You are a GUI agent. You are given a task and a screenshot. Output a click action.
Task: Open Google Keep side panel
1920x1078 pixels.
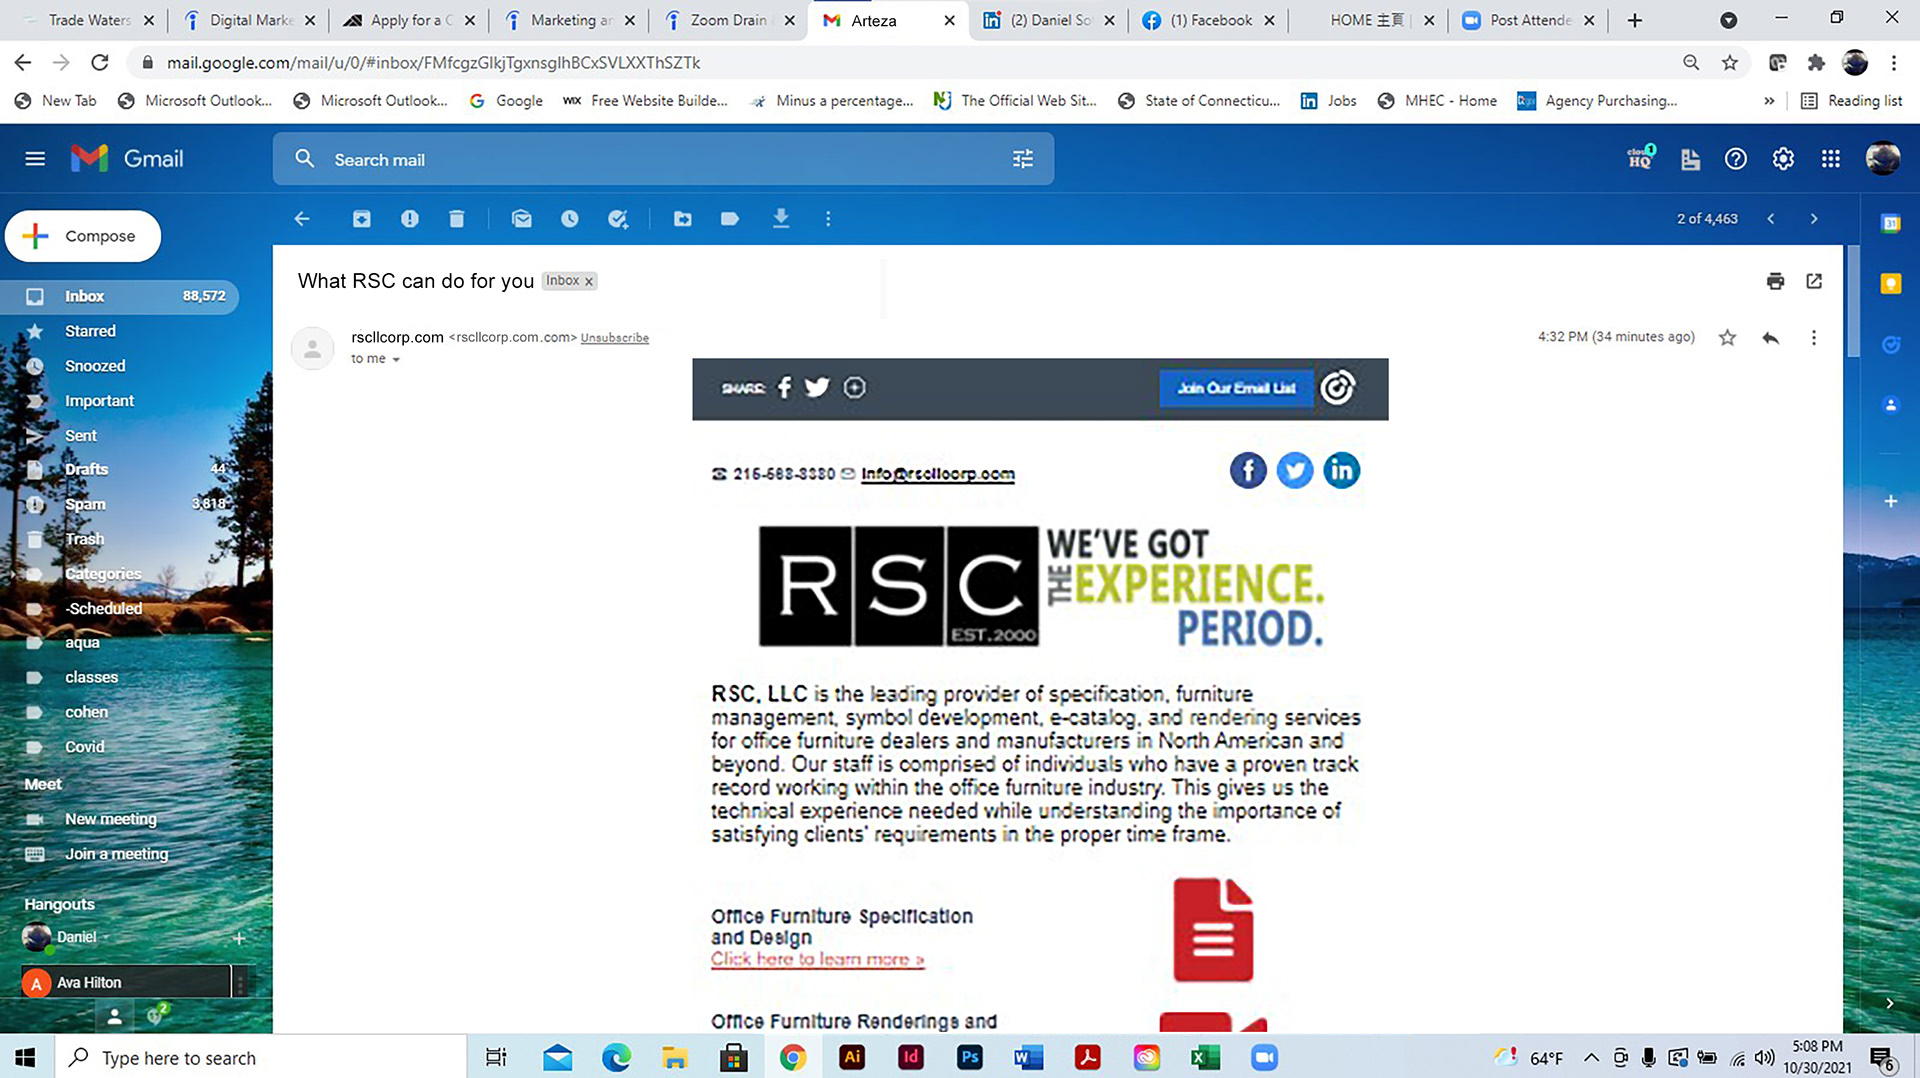(1890, 284)
